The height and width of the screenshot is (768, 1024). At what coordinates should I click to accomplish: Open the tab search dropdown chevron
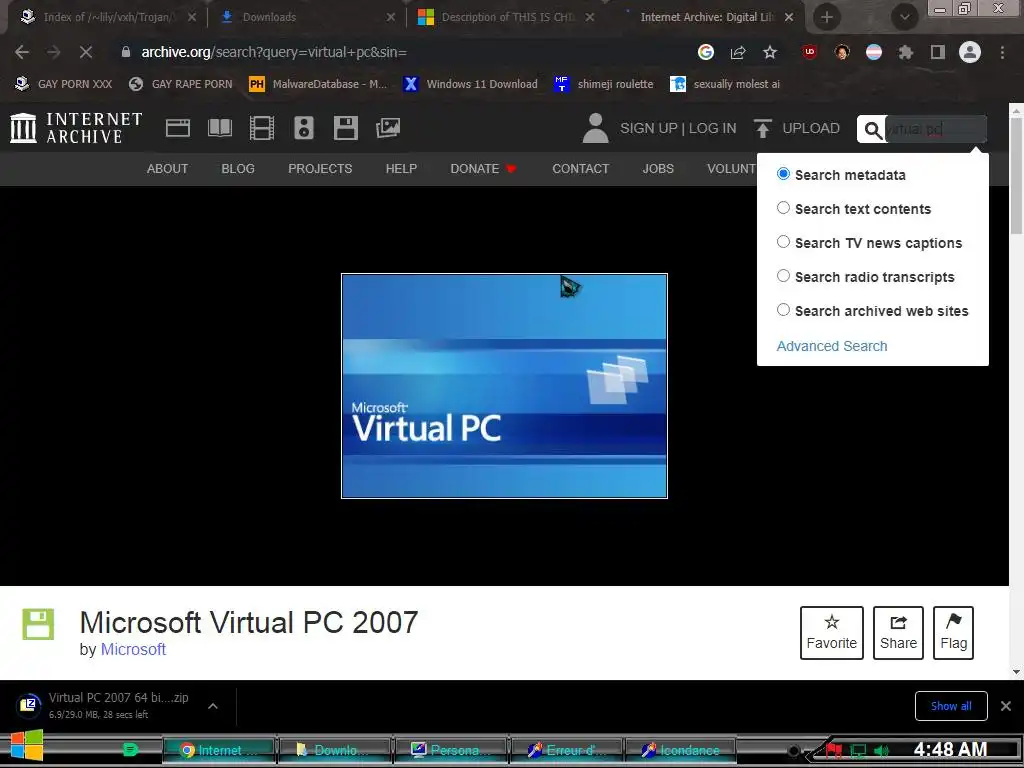[x=904, y=17]
